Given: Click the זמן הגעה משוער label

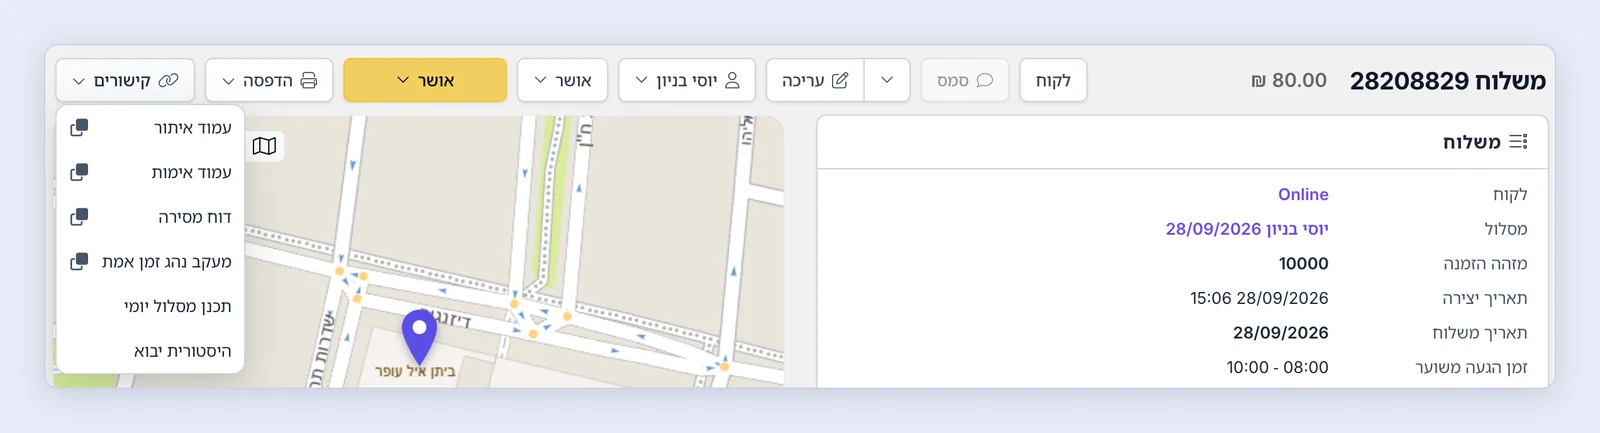Looking at the screenshot, I should 1471,368.
